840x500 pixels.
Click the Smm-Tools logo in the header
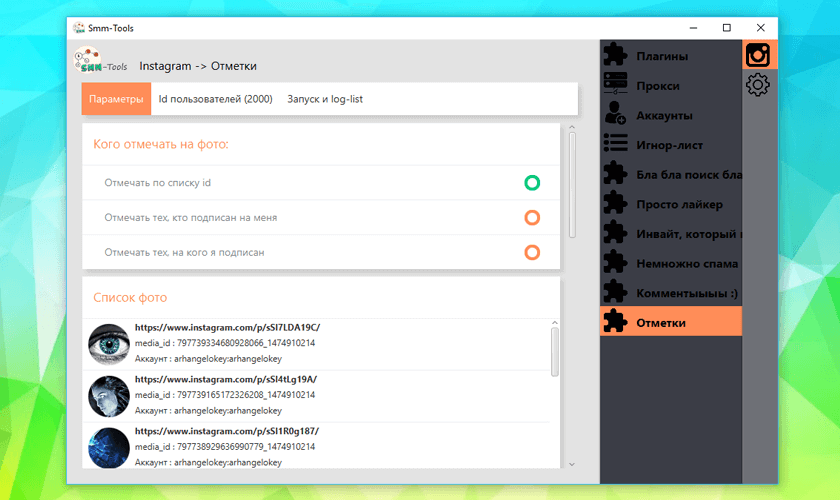(x=98, y=63)
